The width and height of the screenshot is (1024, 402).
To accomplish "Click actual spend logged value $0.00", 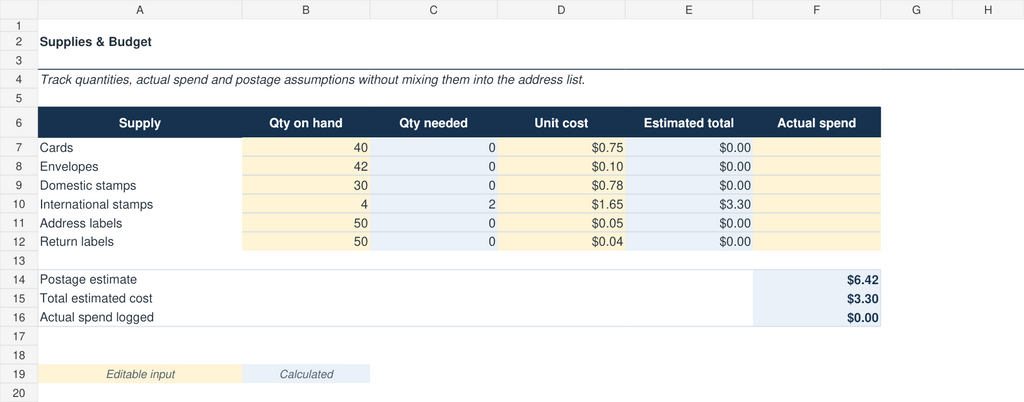I will point(816,317).
